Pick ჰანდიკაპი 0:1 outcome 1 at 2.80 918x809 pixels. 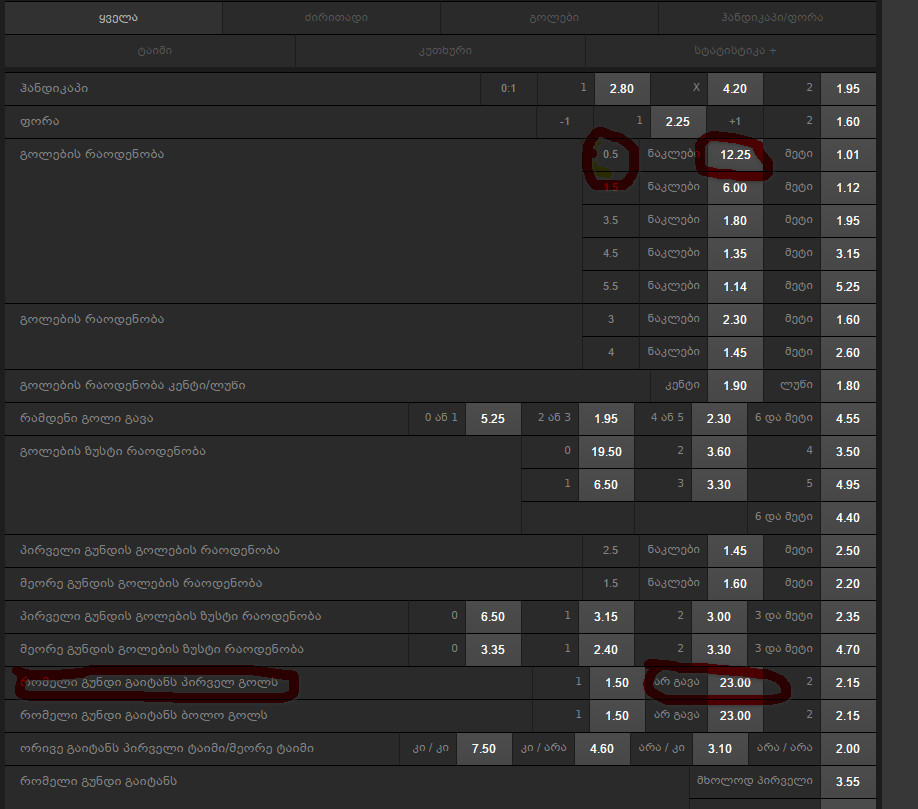[622, 89]
